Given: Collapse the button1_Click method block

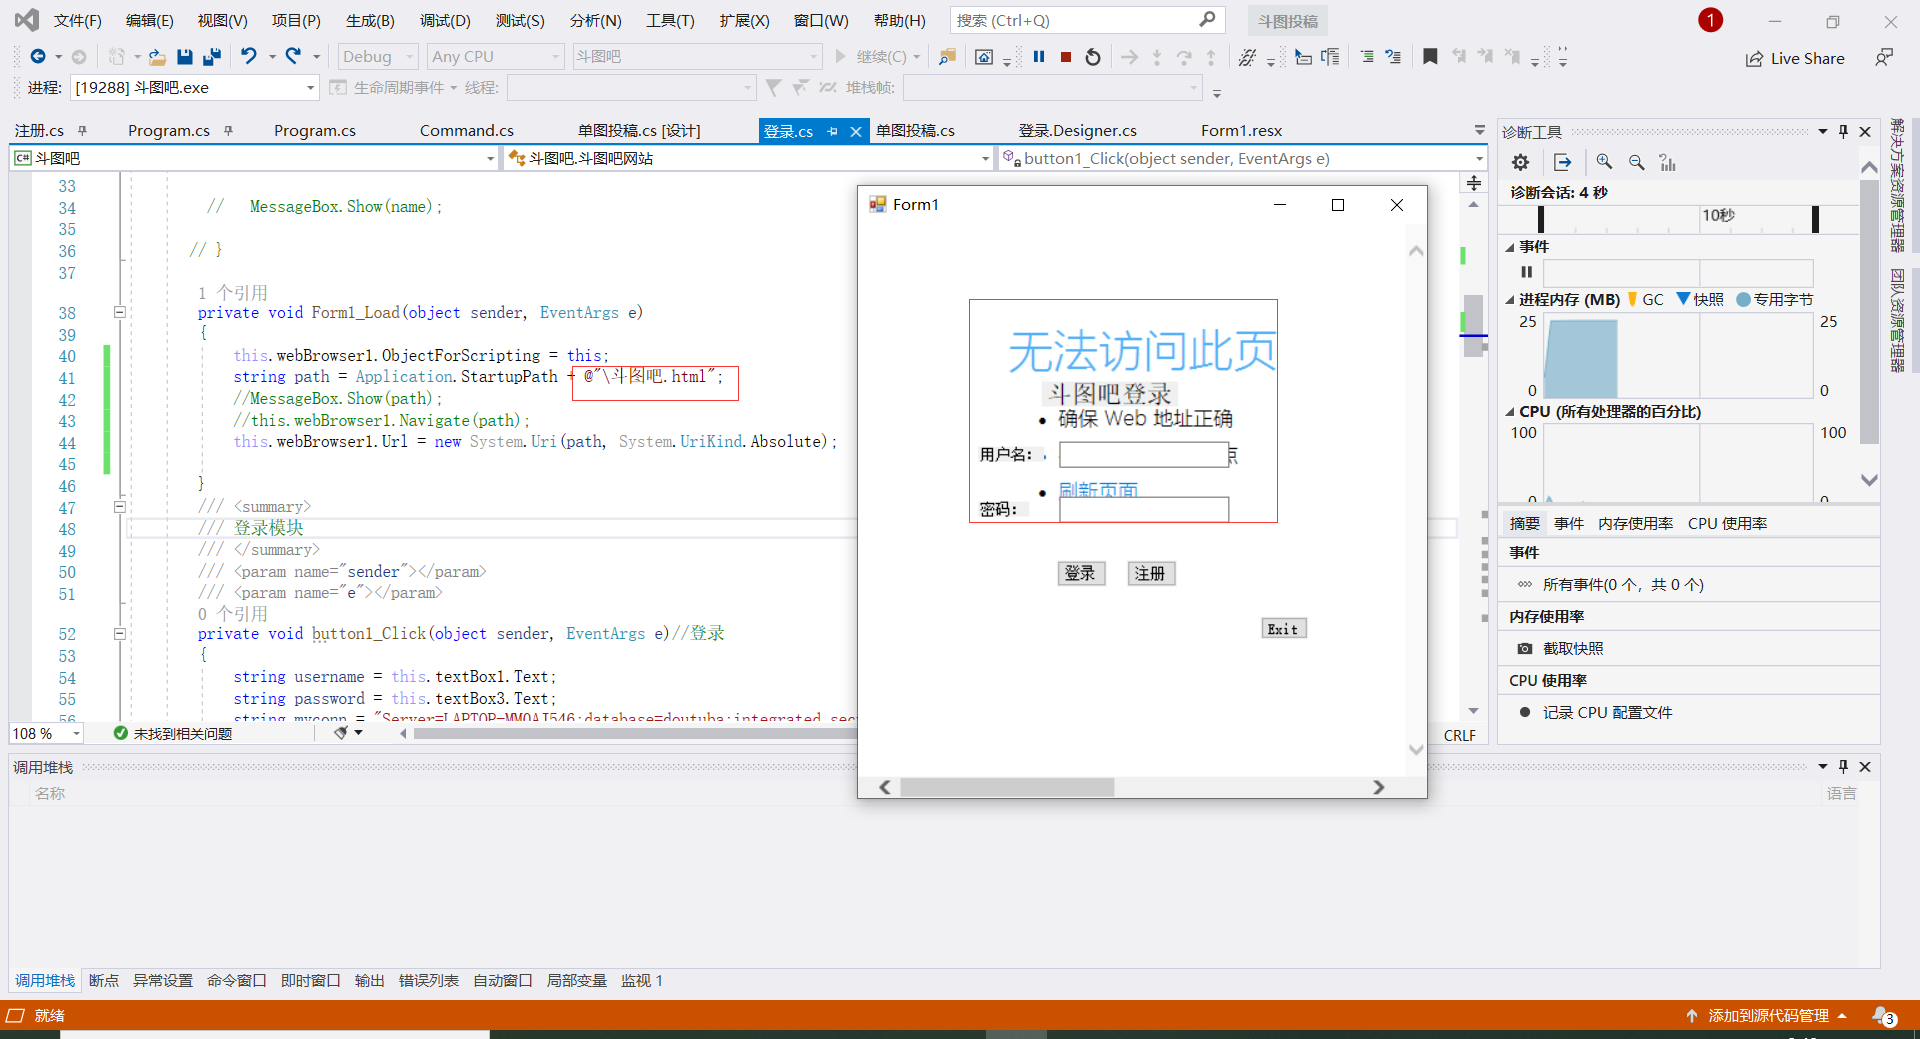Looking at the screenshot, I should click(119, 633).
